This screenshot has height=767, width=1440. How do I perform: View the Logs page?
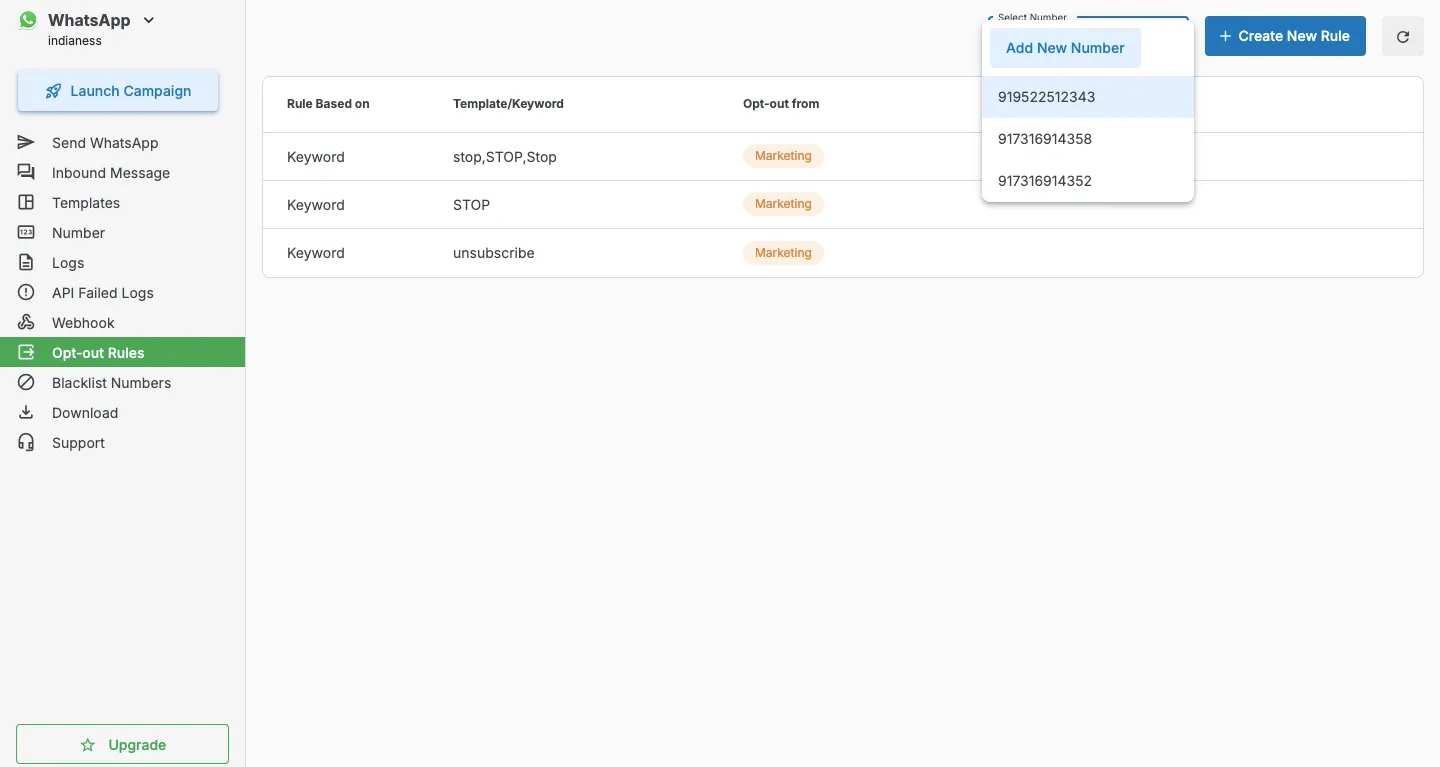[x=122, y=263]
